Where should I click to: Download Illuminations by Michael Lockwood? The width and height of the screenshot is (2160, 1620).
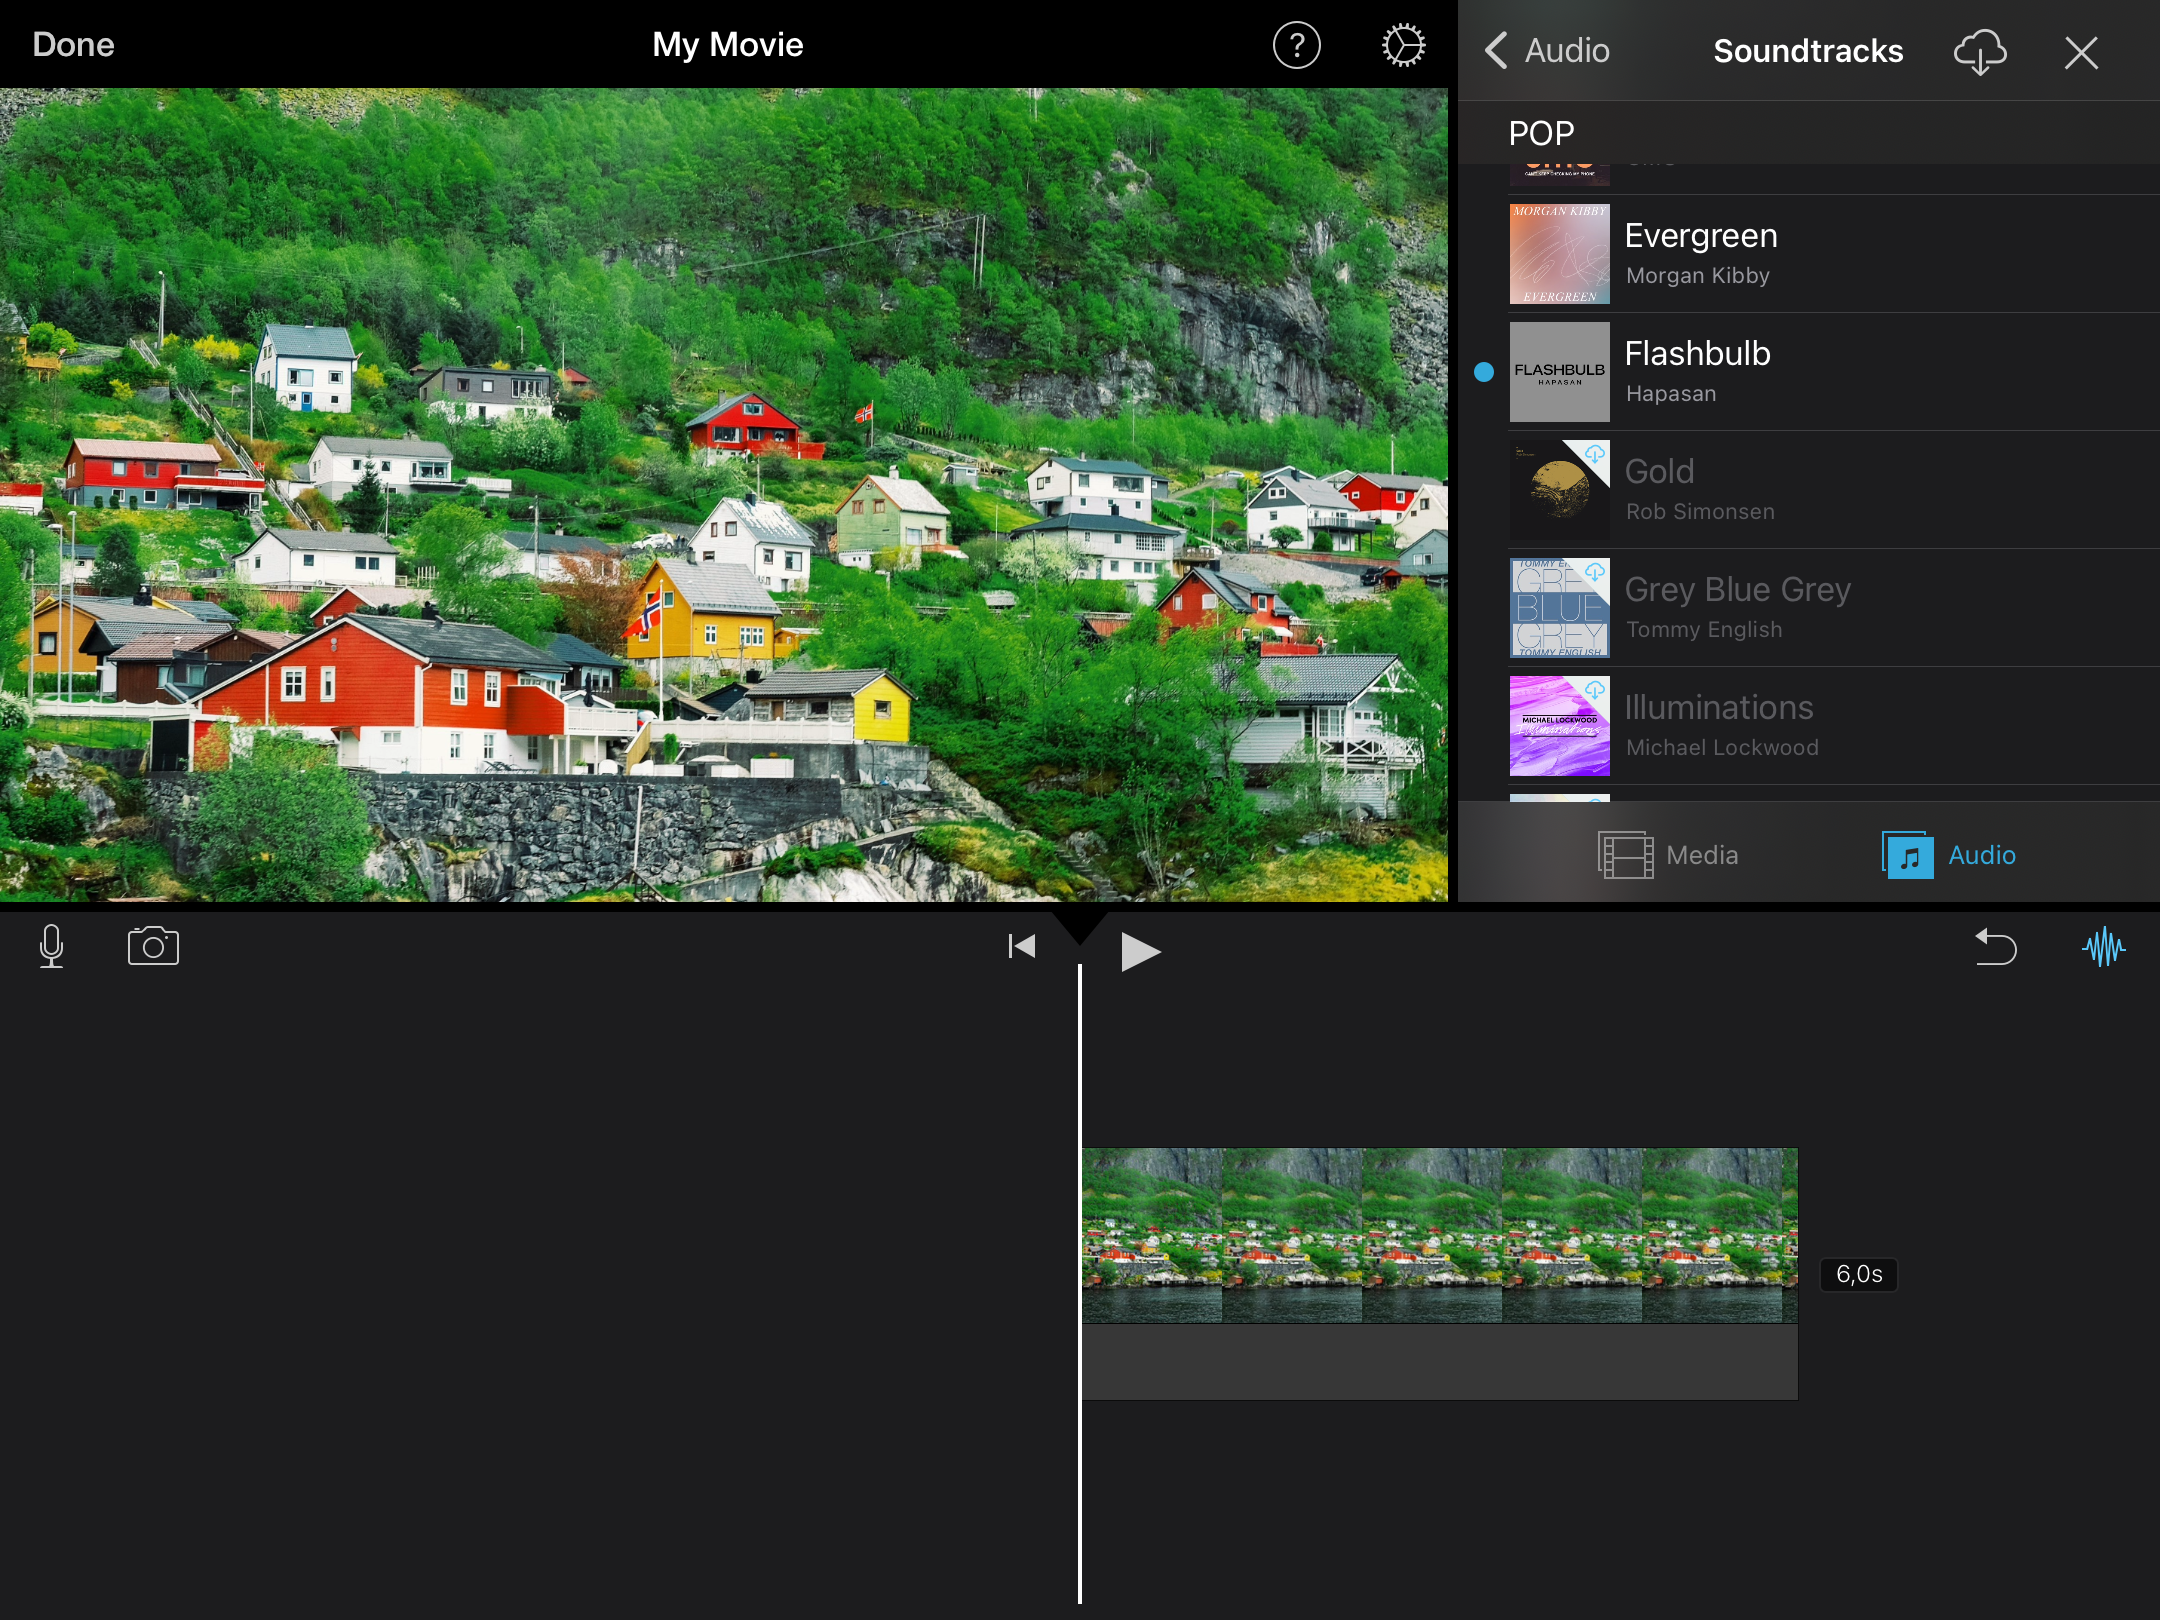(1597, 690)
